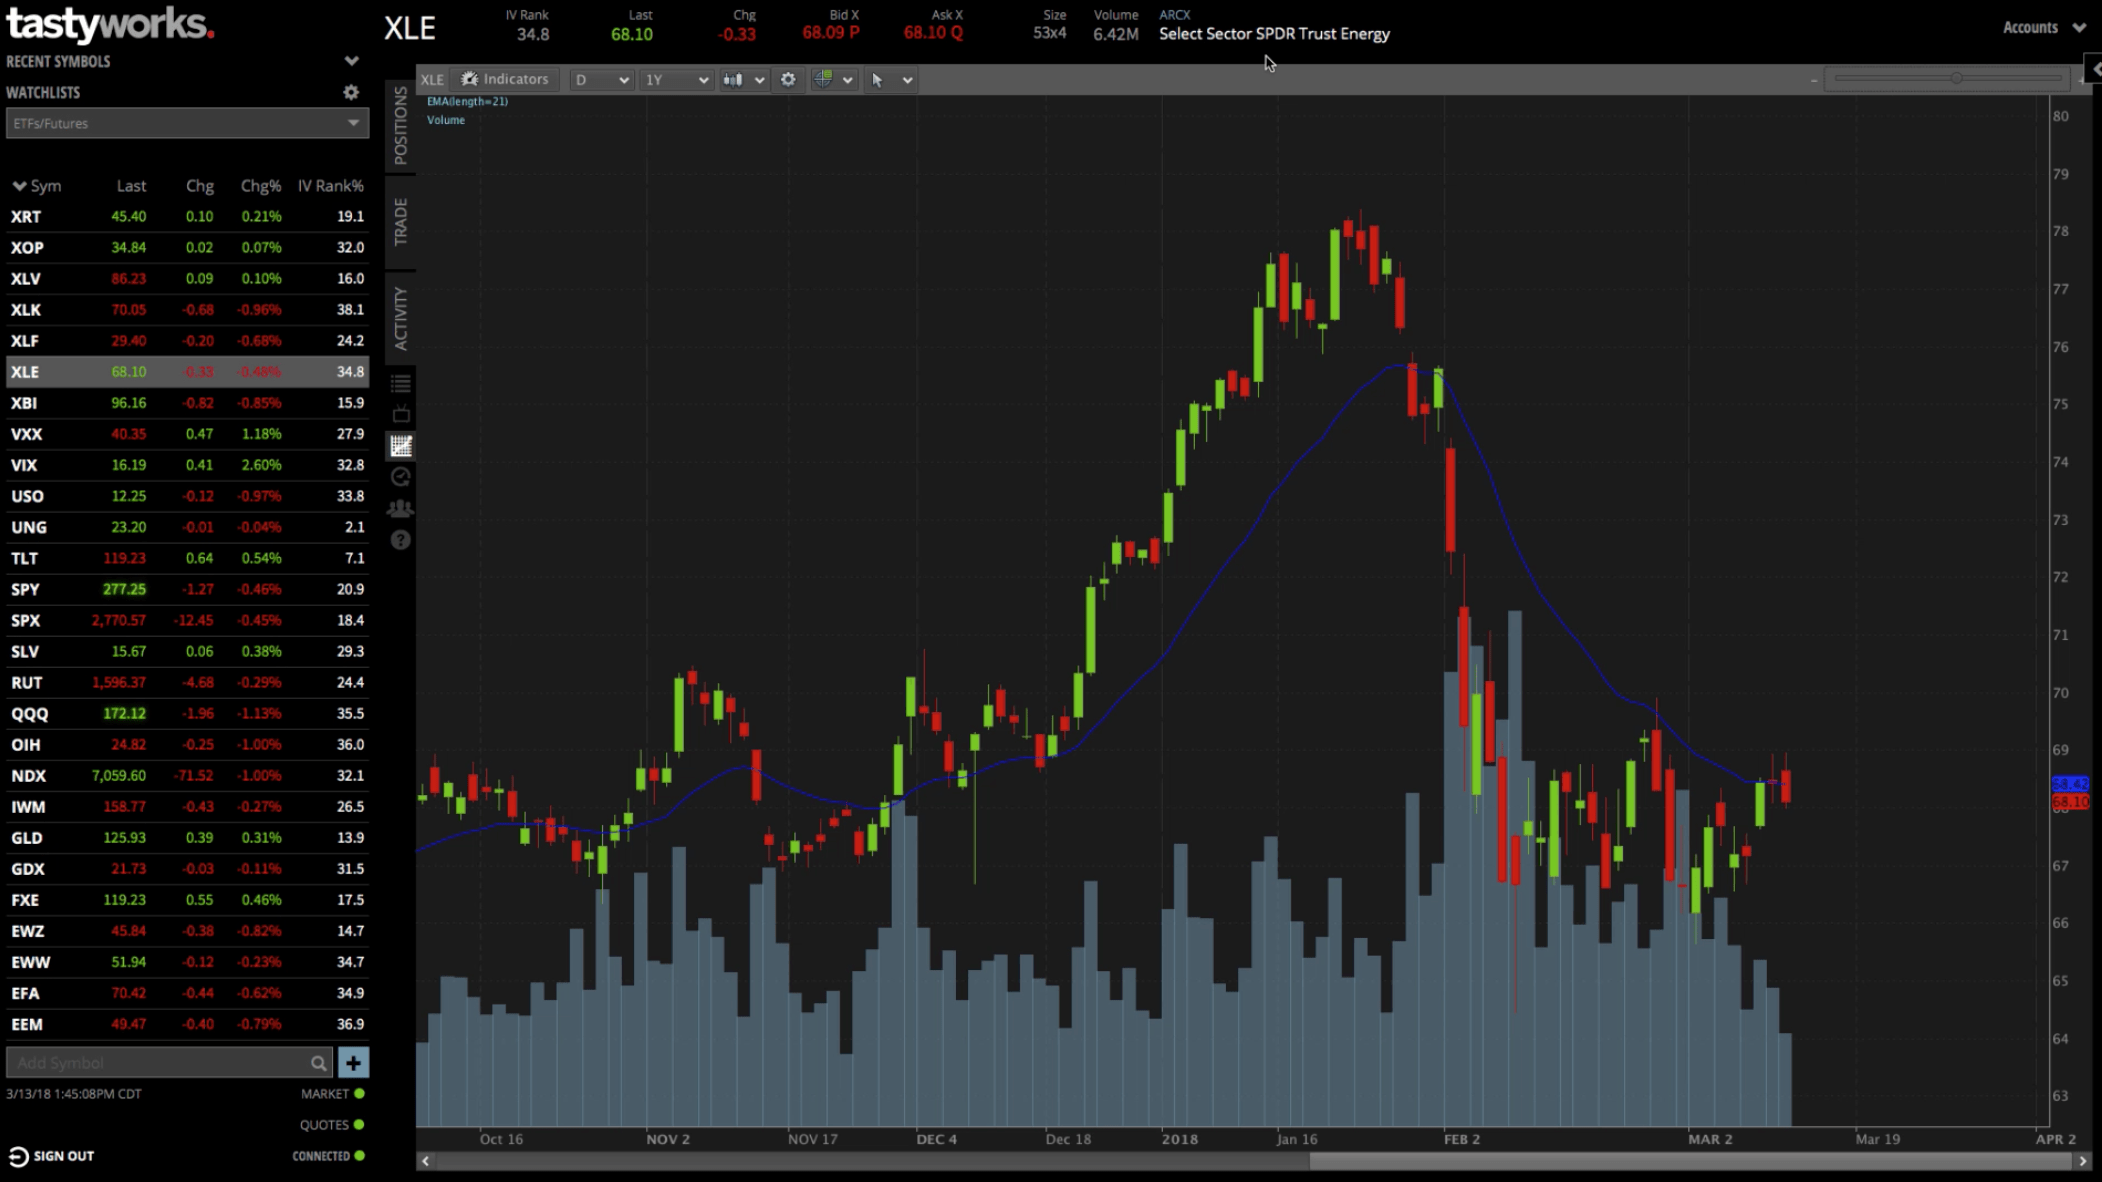Open the Accounts dropdown
2102x1182 pixels.
(x=2043, y=27)
